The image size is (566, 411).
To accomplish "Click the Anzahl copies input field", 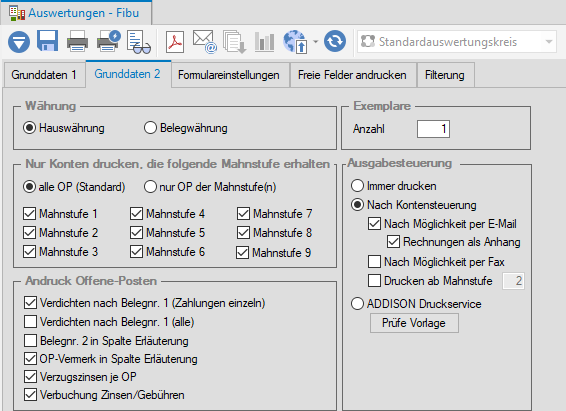I will (433, 129).
